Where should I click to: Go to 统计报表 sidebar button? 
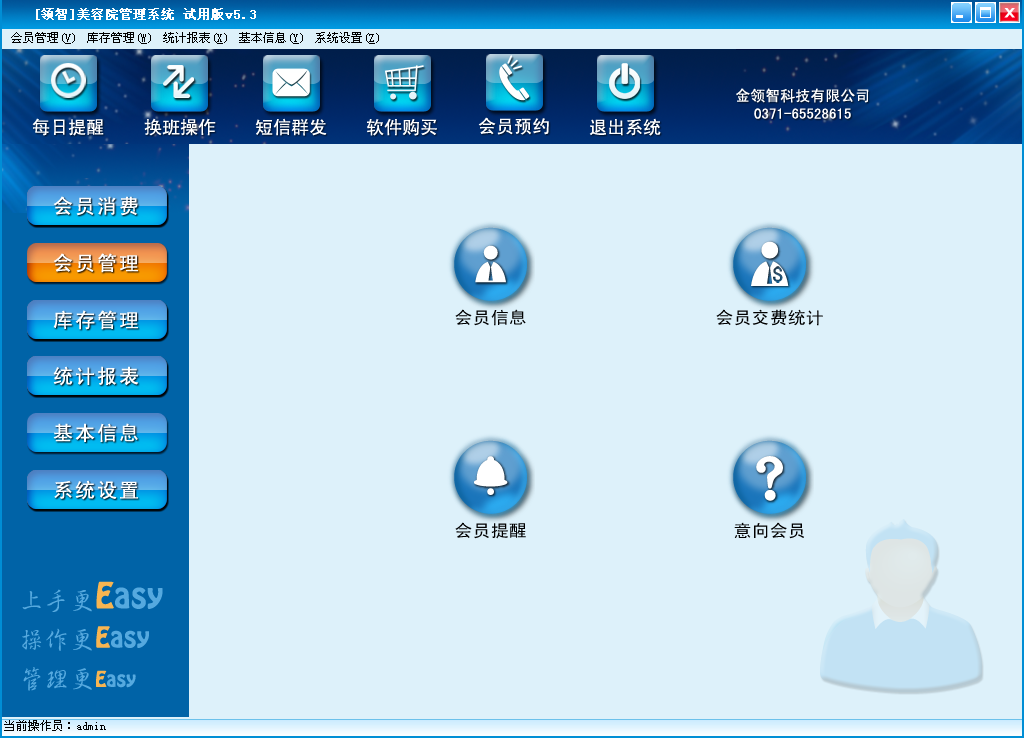pos(97,377)
